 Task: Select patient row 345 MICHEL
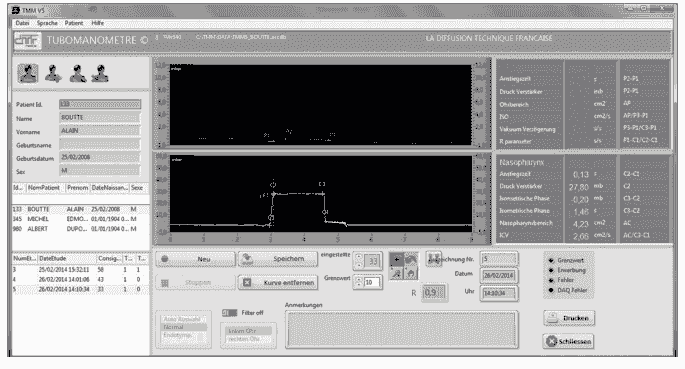pyautogui.click(x=80, y=219)
